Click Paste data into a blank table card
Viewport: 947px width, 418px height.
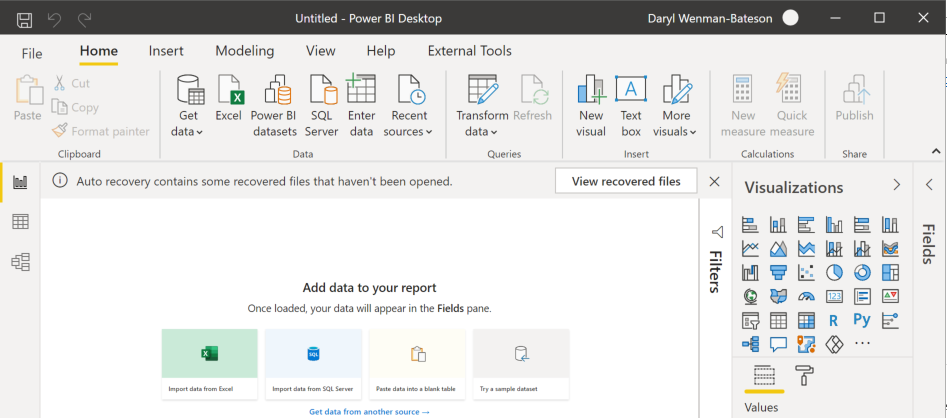click(x=417, y=364)
